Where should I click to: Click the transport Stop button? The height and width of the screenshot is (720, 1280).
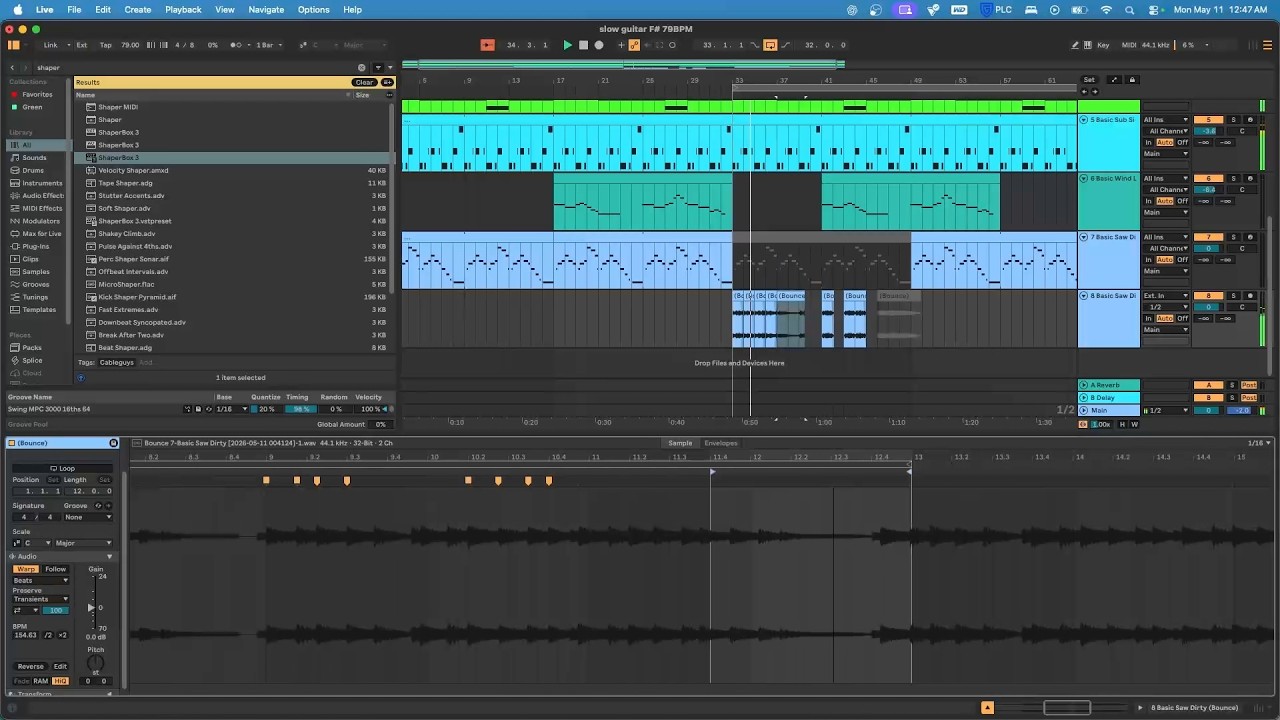tap(584, 45)
